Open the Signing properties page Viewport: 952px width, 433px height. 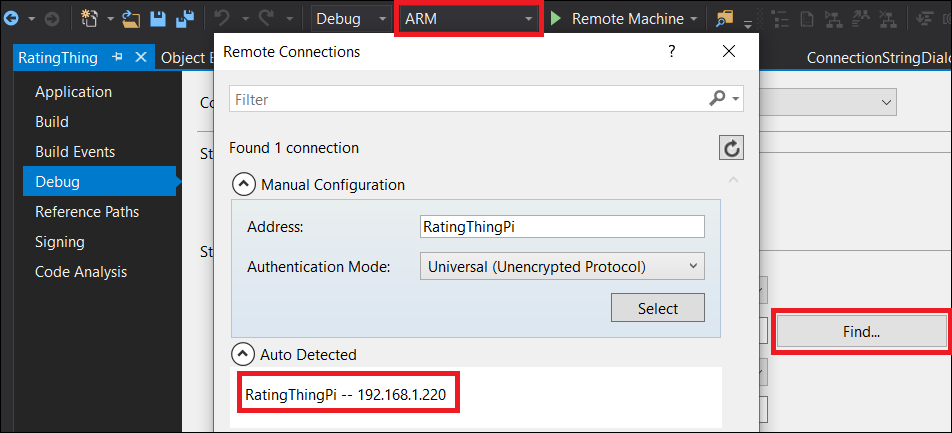(x=60, y=242)
